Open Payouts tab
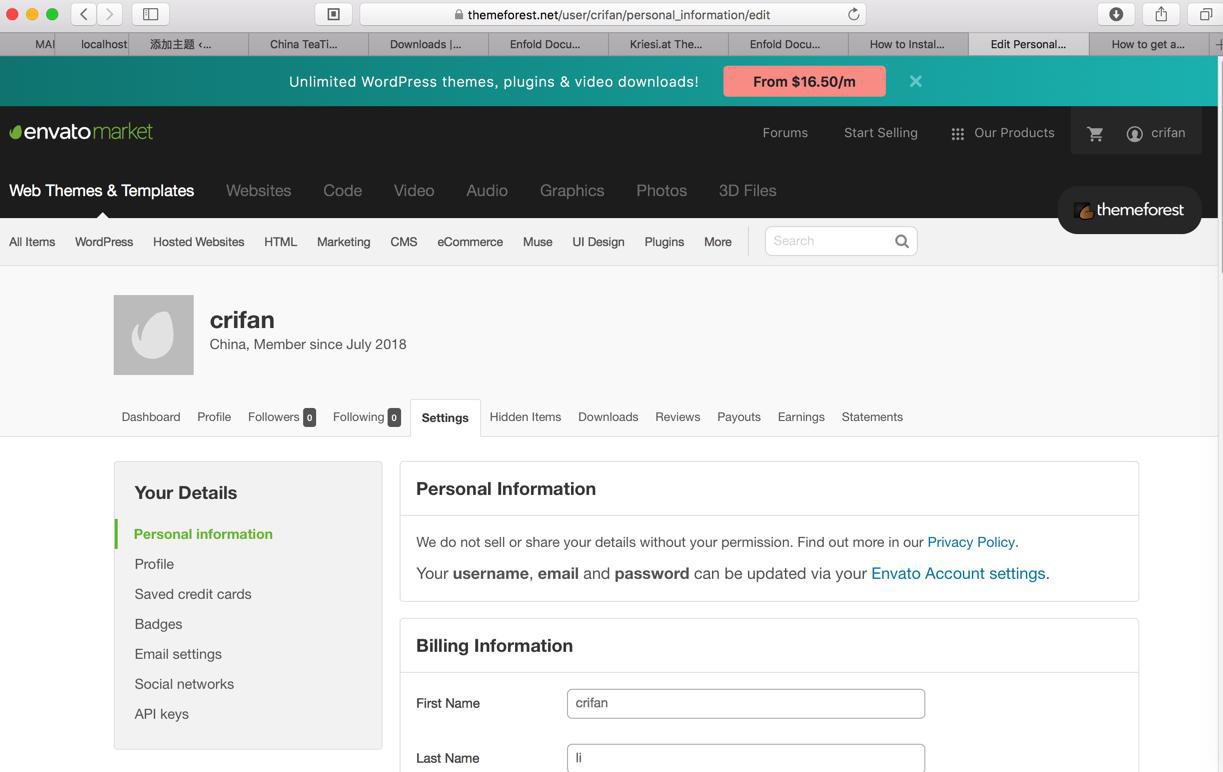 pos(739,417)
